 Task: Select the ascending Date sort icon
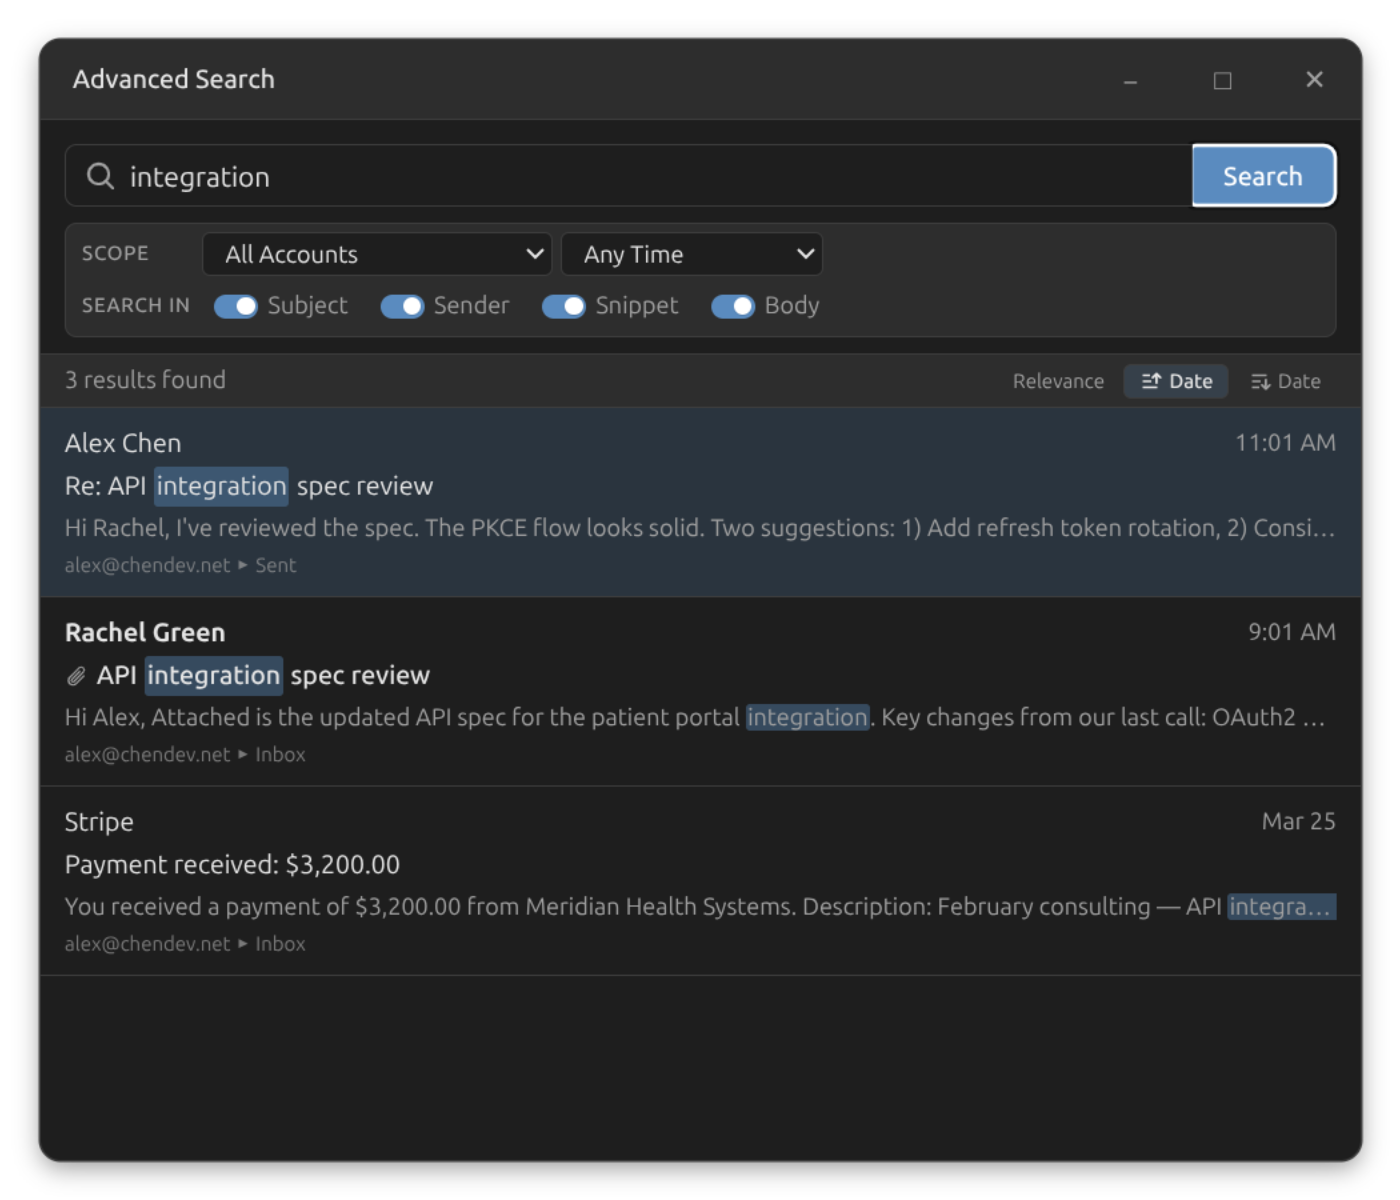[1152, 381]
